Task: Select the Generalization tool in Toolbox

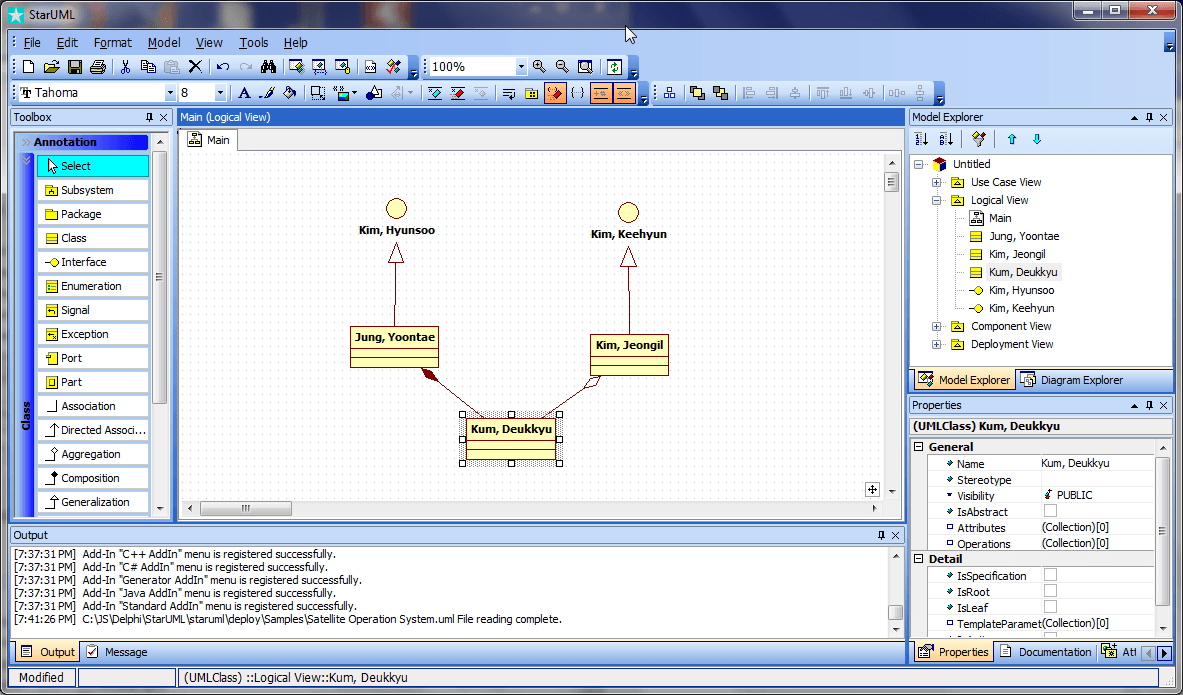Action: point(92,502)
